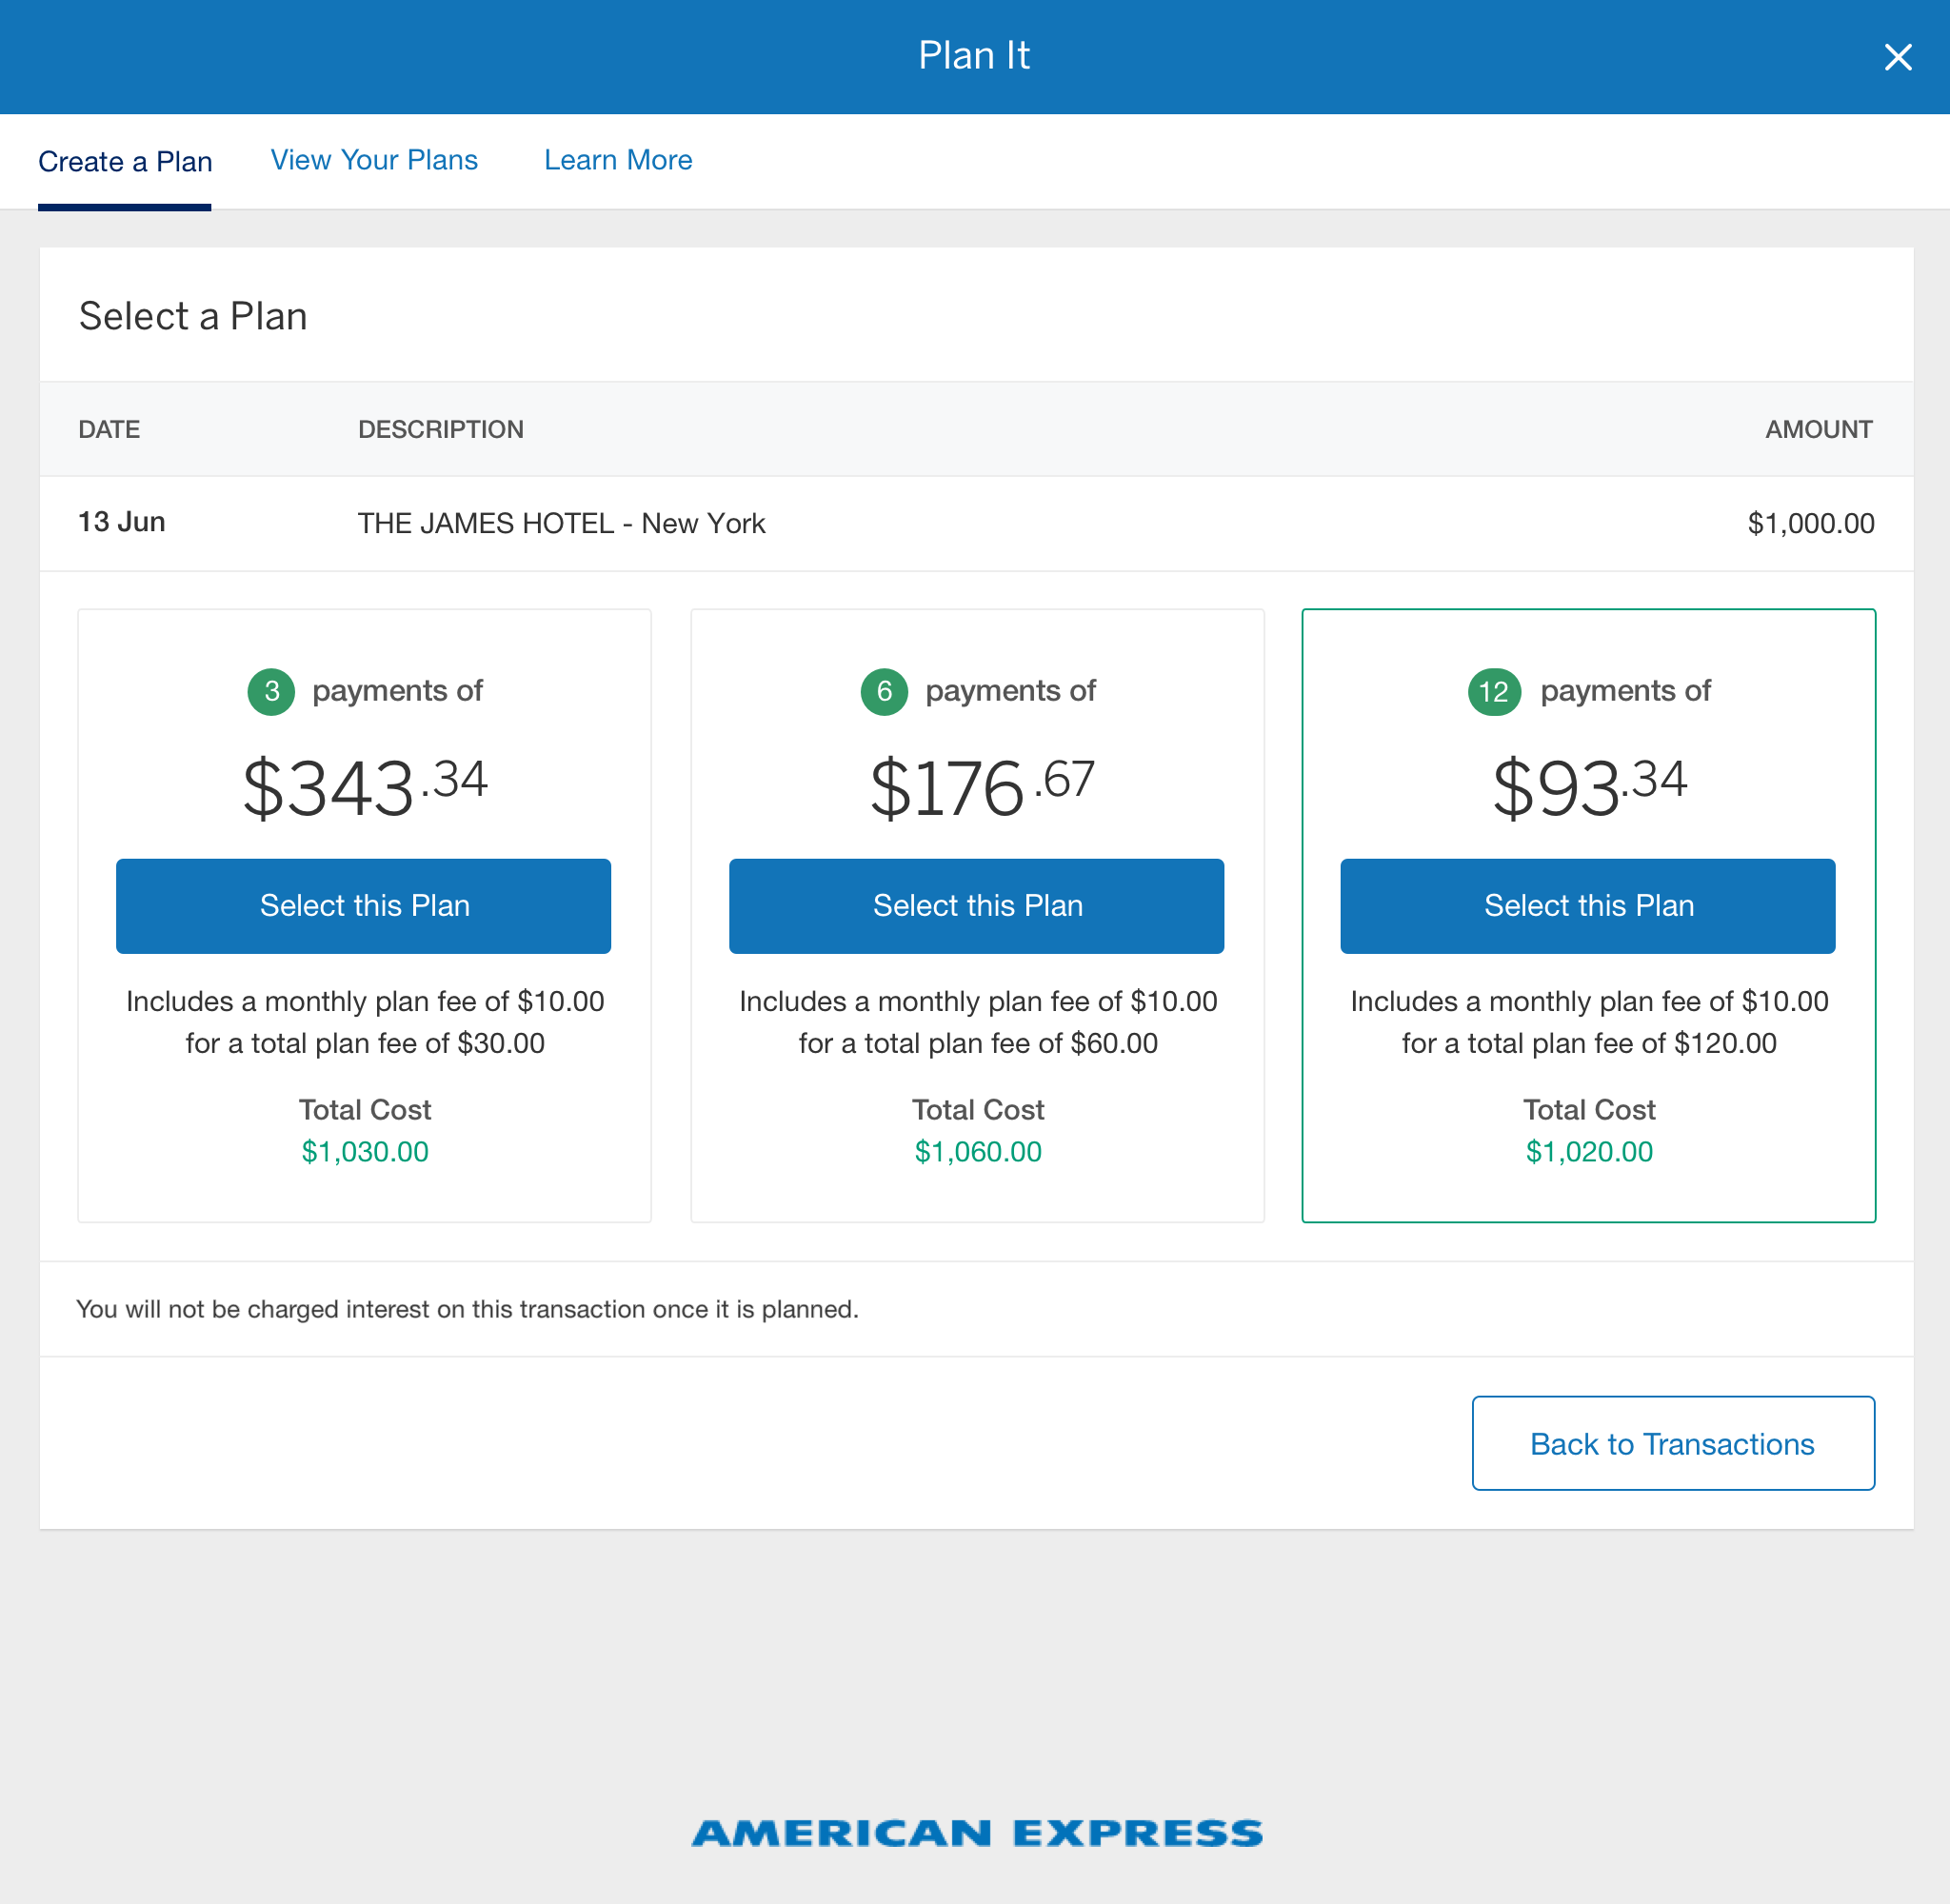Close the Plan It dialog
1950x1904 pixels.
pos(1896,57)
